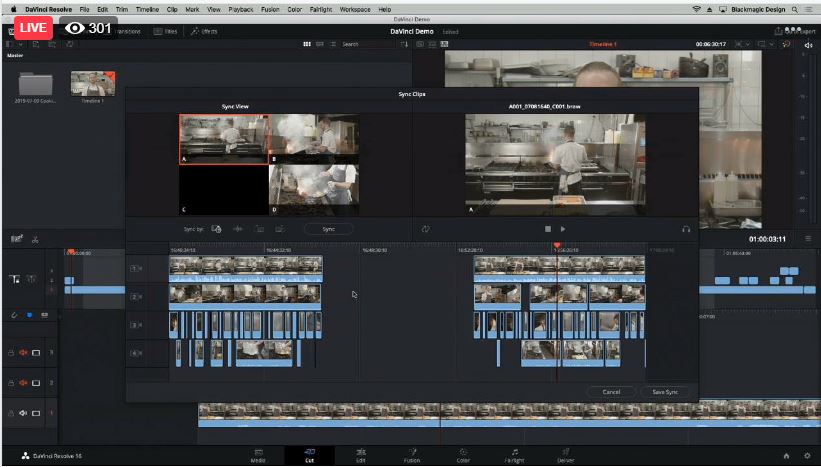Open project settings gear icon

(x=806, y=456)
